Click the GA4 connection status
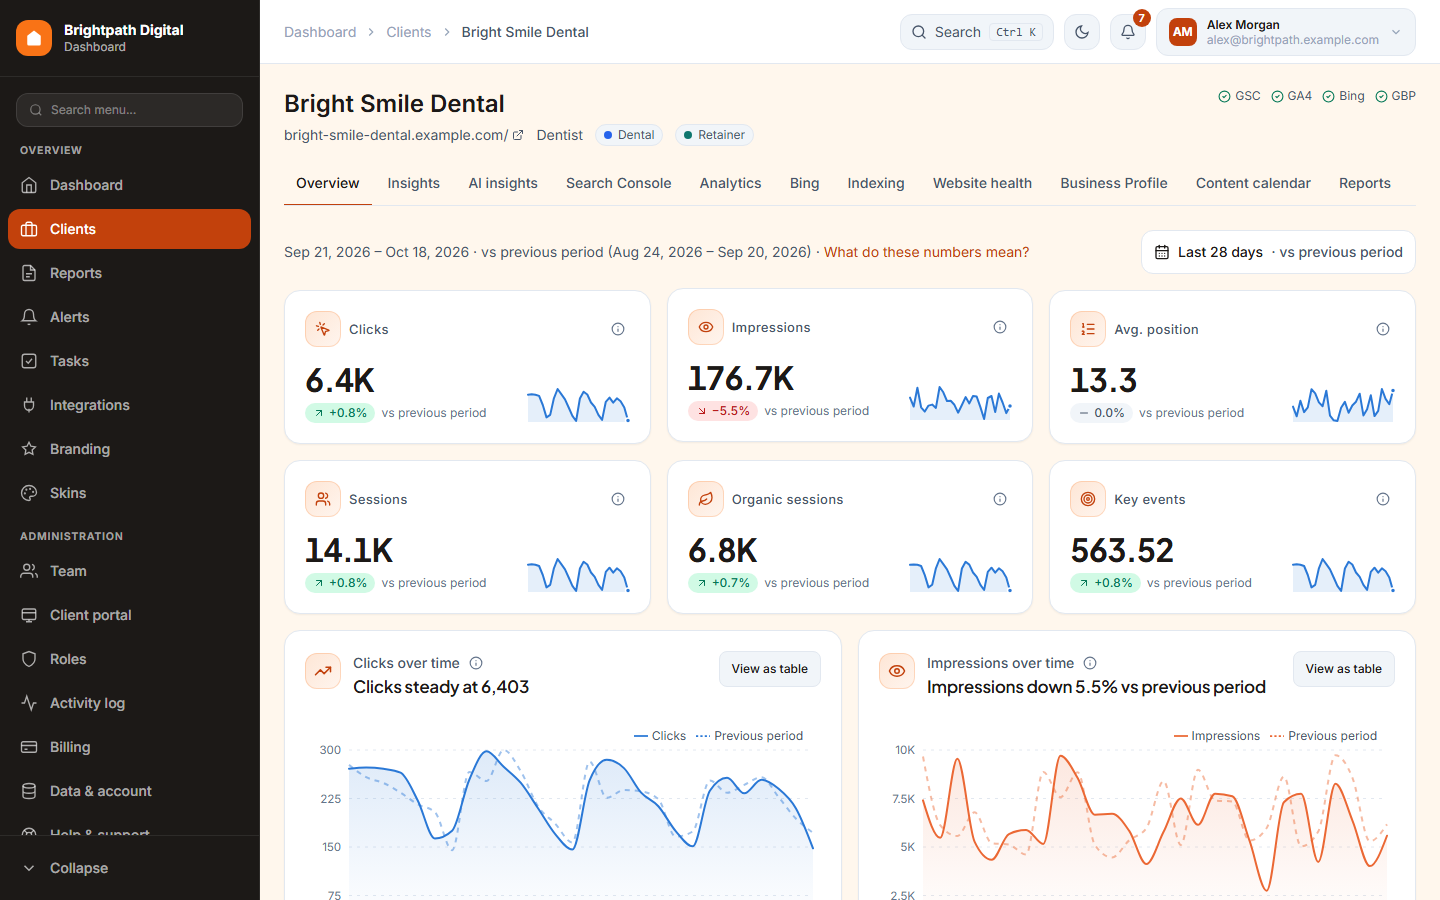 tap(1291, 96)
